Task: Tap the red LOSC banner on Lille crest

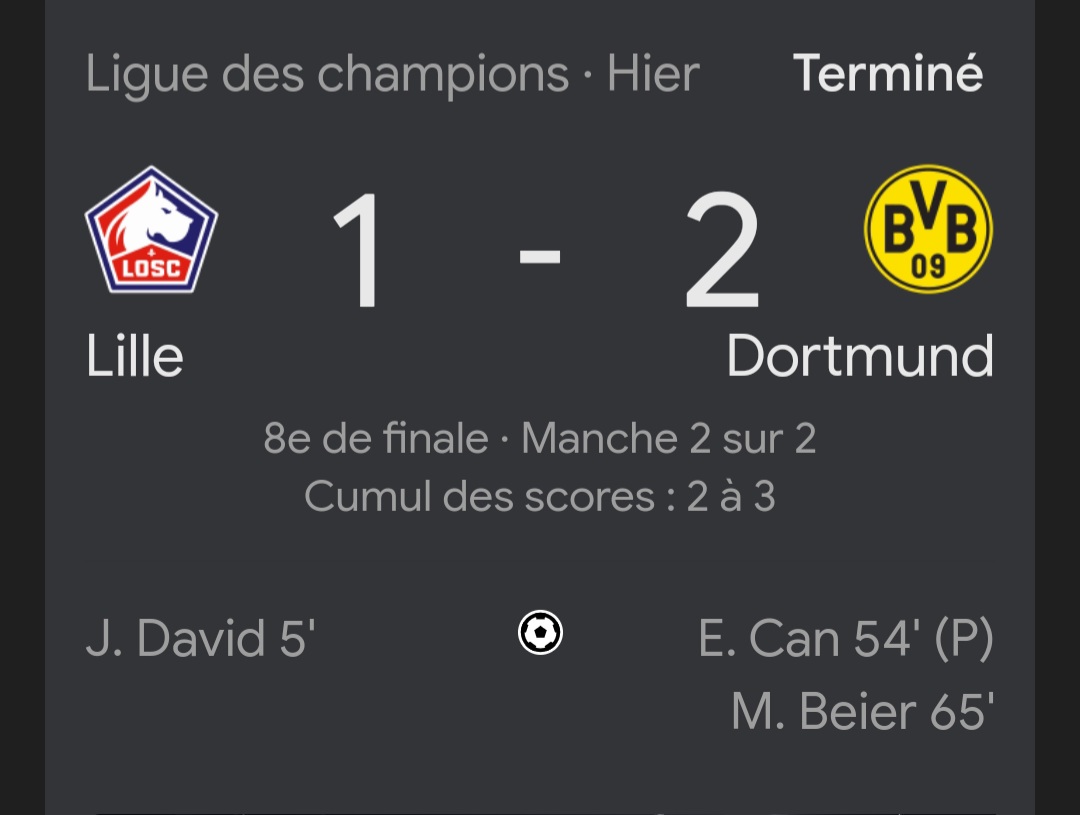Action: pos(151,267)
